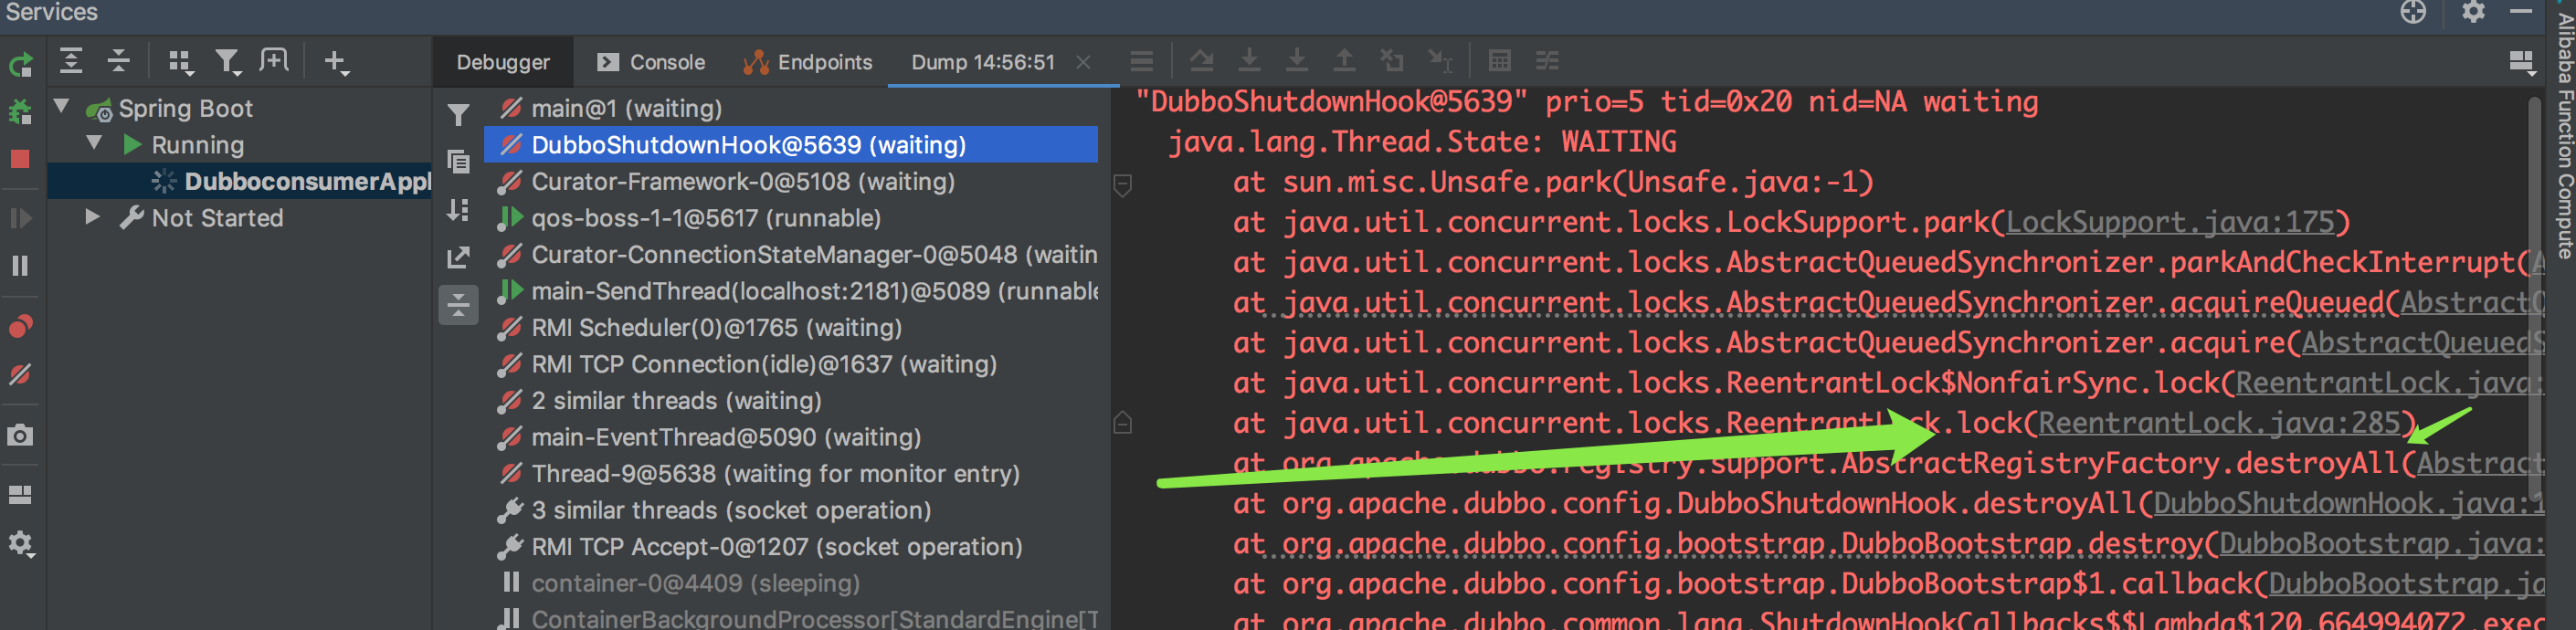Click the Force Step Into icon
This screenshot has width=2576, height=630.
click(1297, 61)
